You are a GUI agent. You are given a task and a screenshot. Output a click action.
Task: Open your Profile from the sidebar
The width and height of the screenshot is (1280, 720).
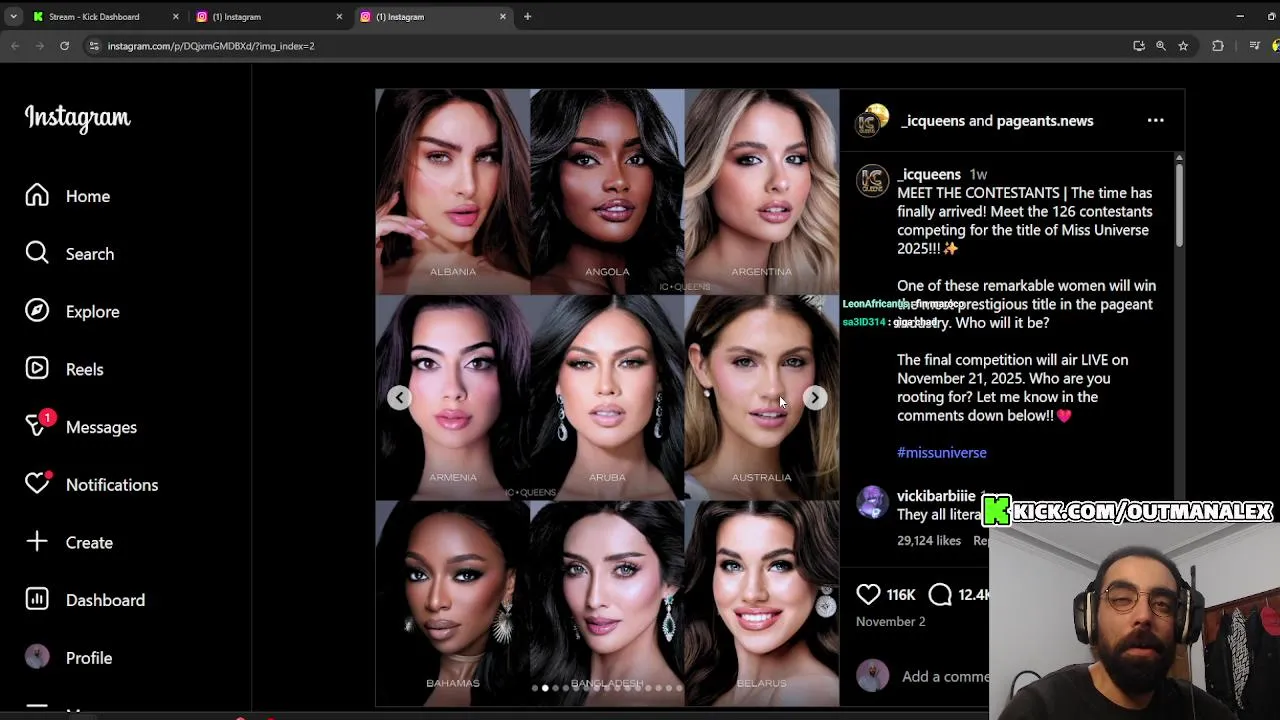pyautogui.click(x=68, y=658)
